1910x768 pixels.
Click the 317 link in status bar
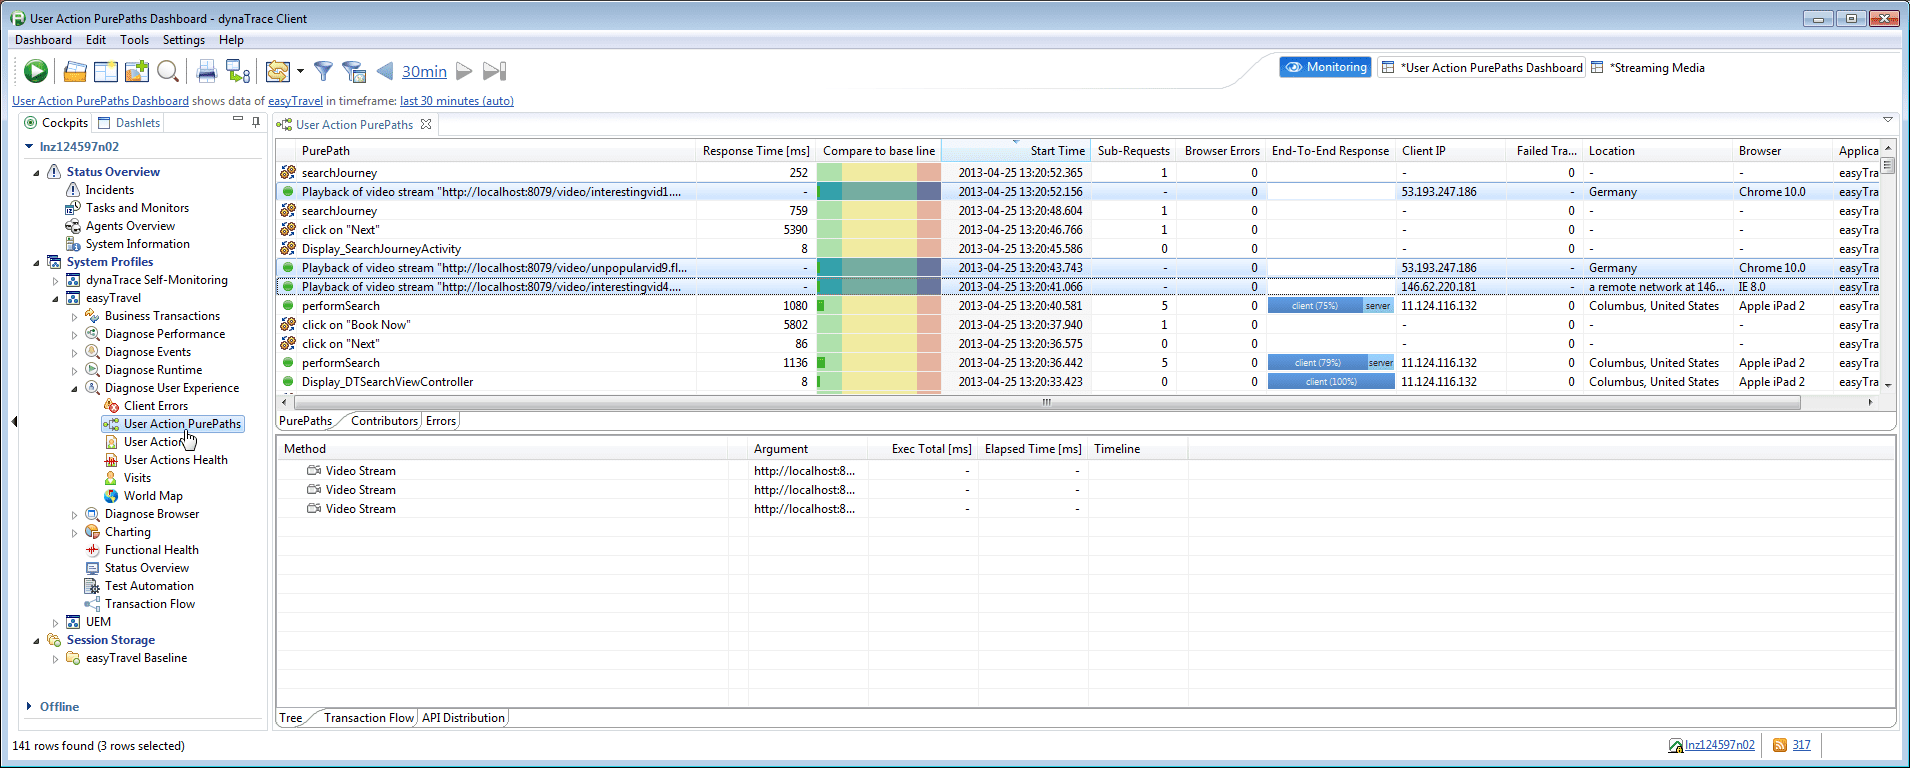point(1801,745)
